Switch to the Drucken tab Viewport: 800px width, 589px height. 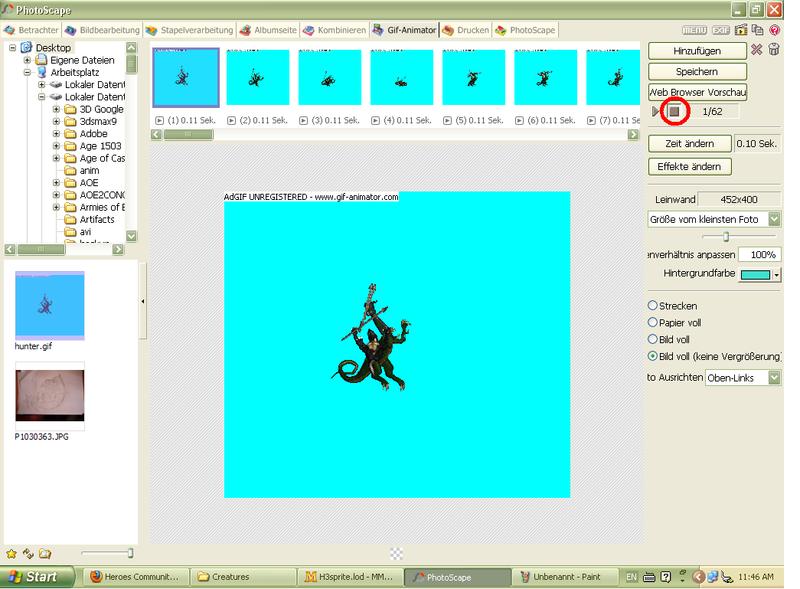click(x=466, y=30)
